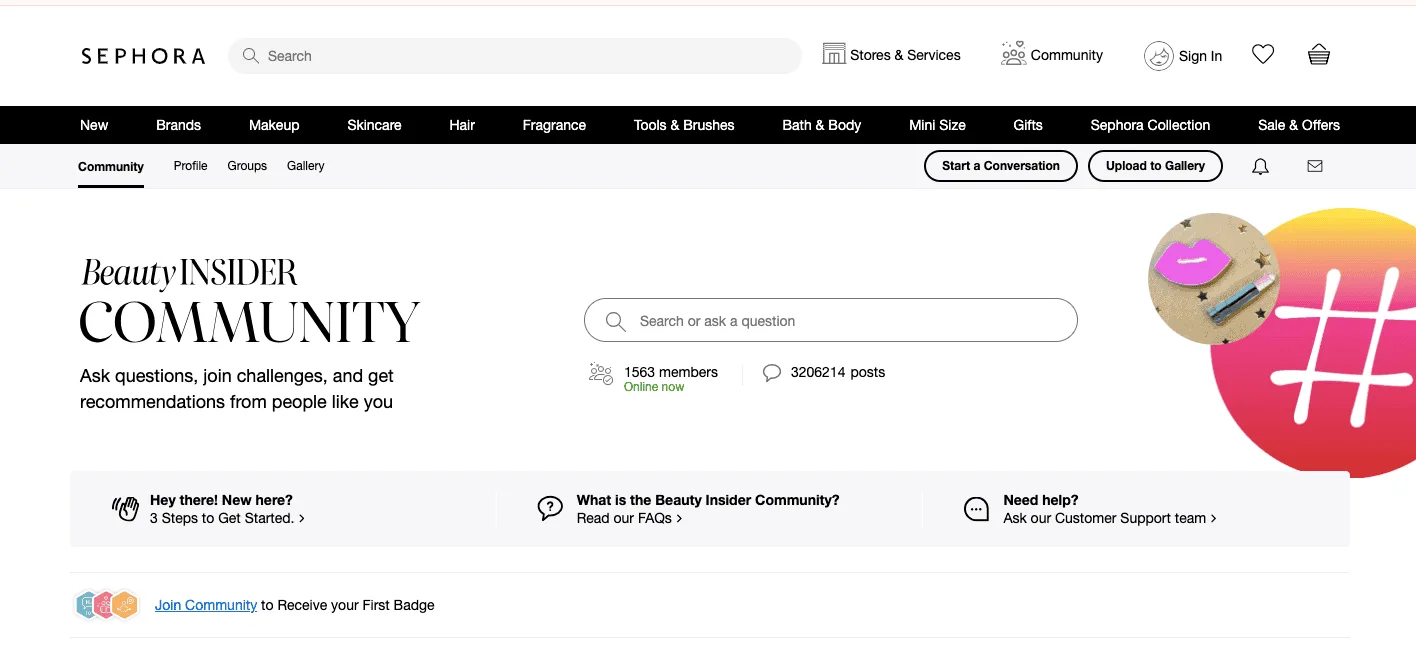The image size is (1416, 651).
Task: Click the magnifier in the header search bar
Action: coord(250,56)
